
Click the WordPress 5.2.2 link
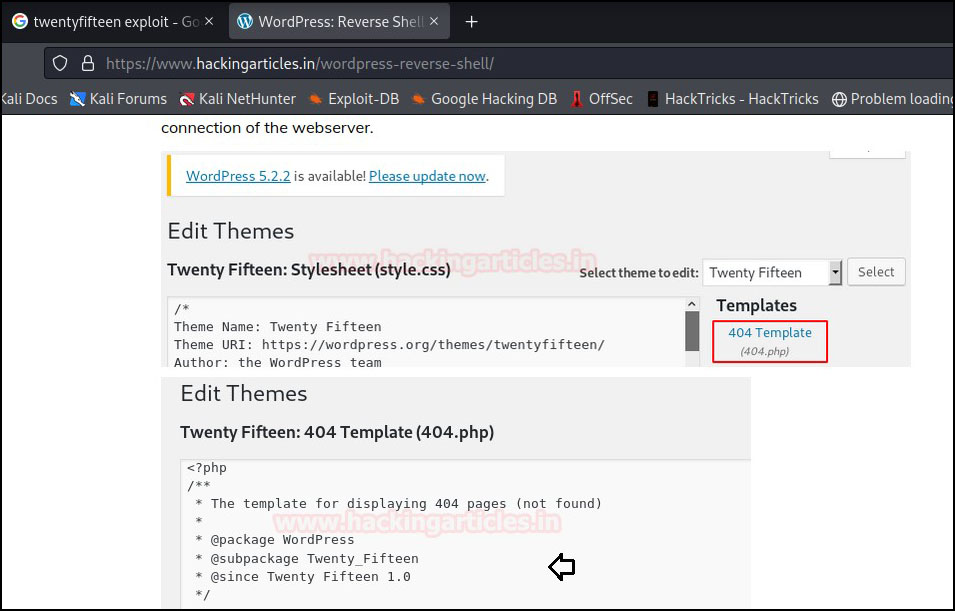tap(238, 176)
